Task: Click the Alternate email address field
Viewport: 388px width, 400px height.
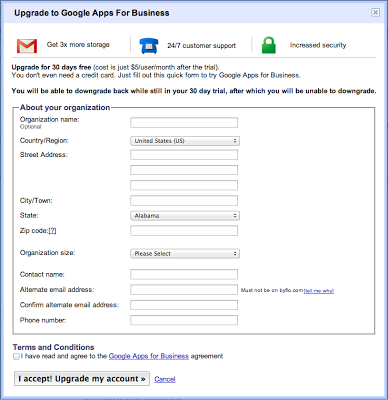Action: coord(184,290)
